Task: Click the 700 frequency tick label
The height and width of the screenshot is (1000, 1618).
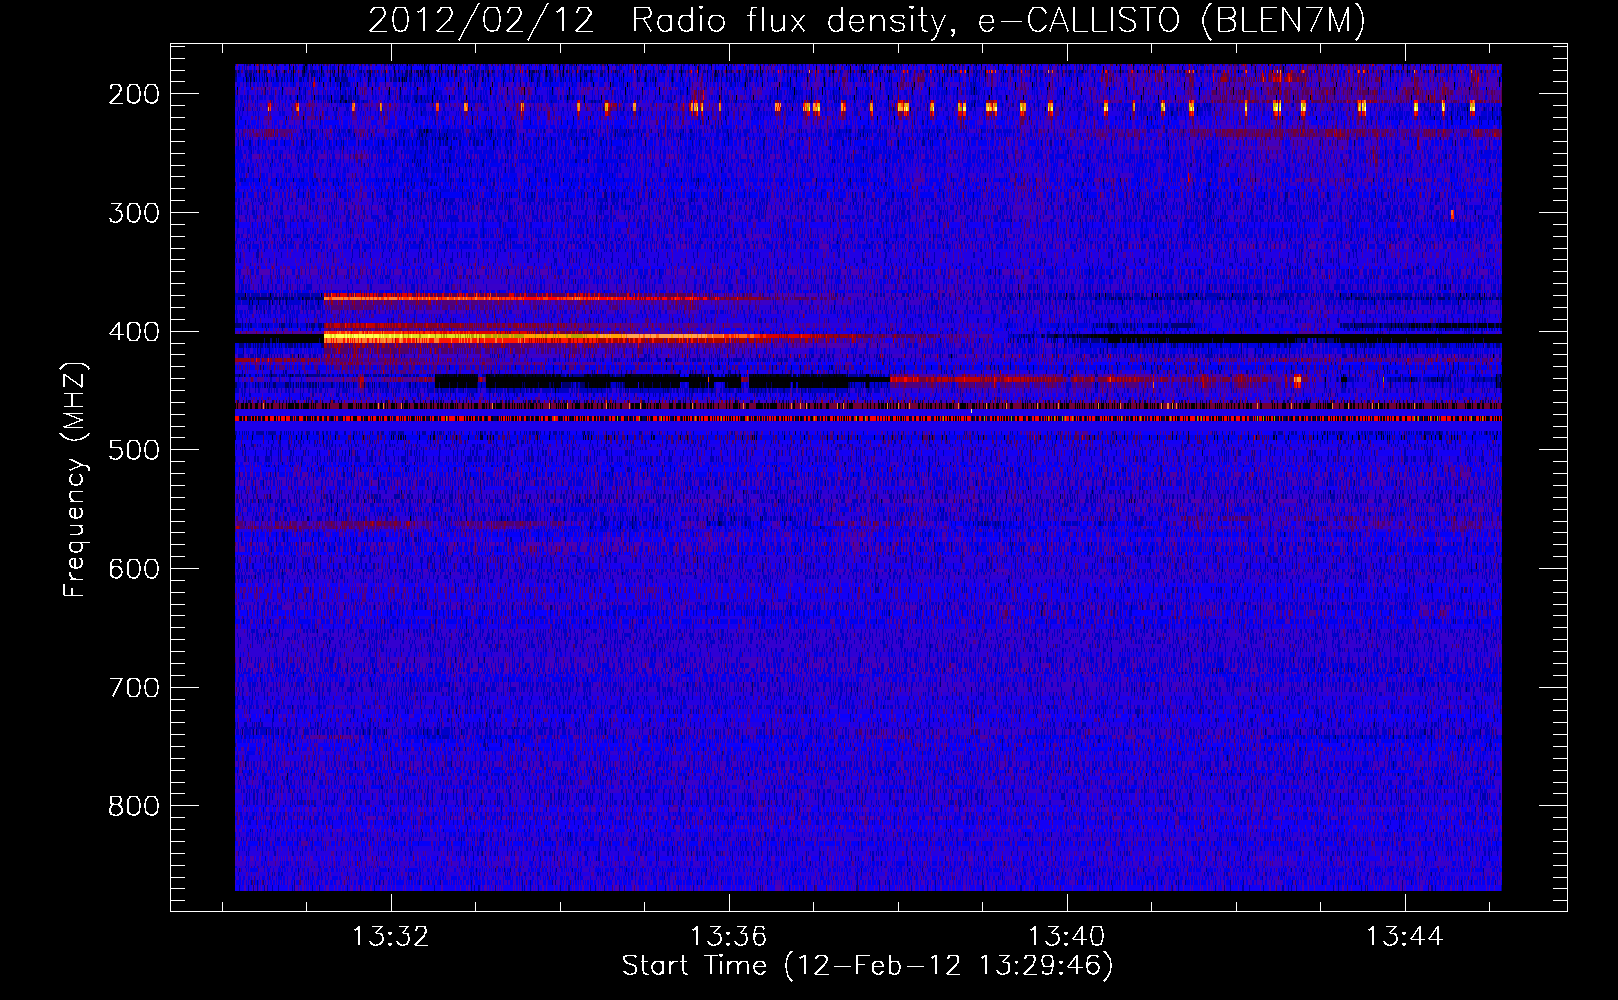Action: coord(133,688)
